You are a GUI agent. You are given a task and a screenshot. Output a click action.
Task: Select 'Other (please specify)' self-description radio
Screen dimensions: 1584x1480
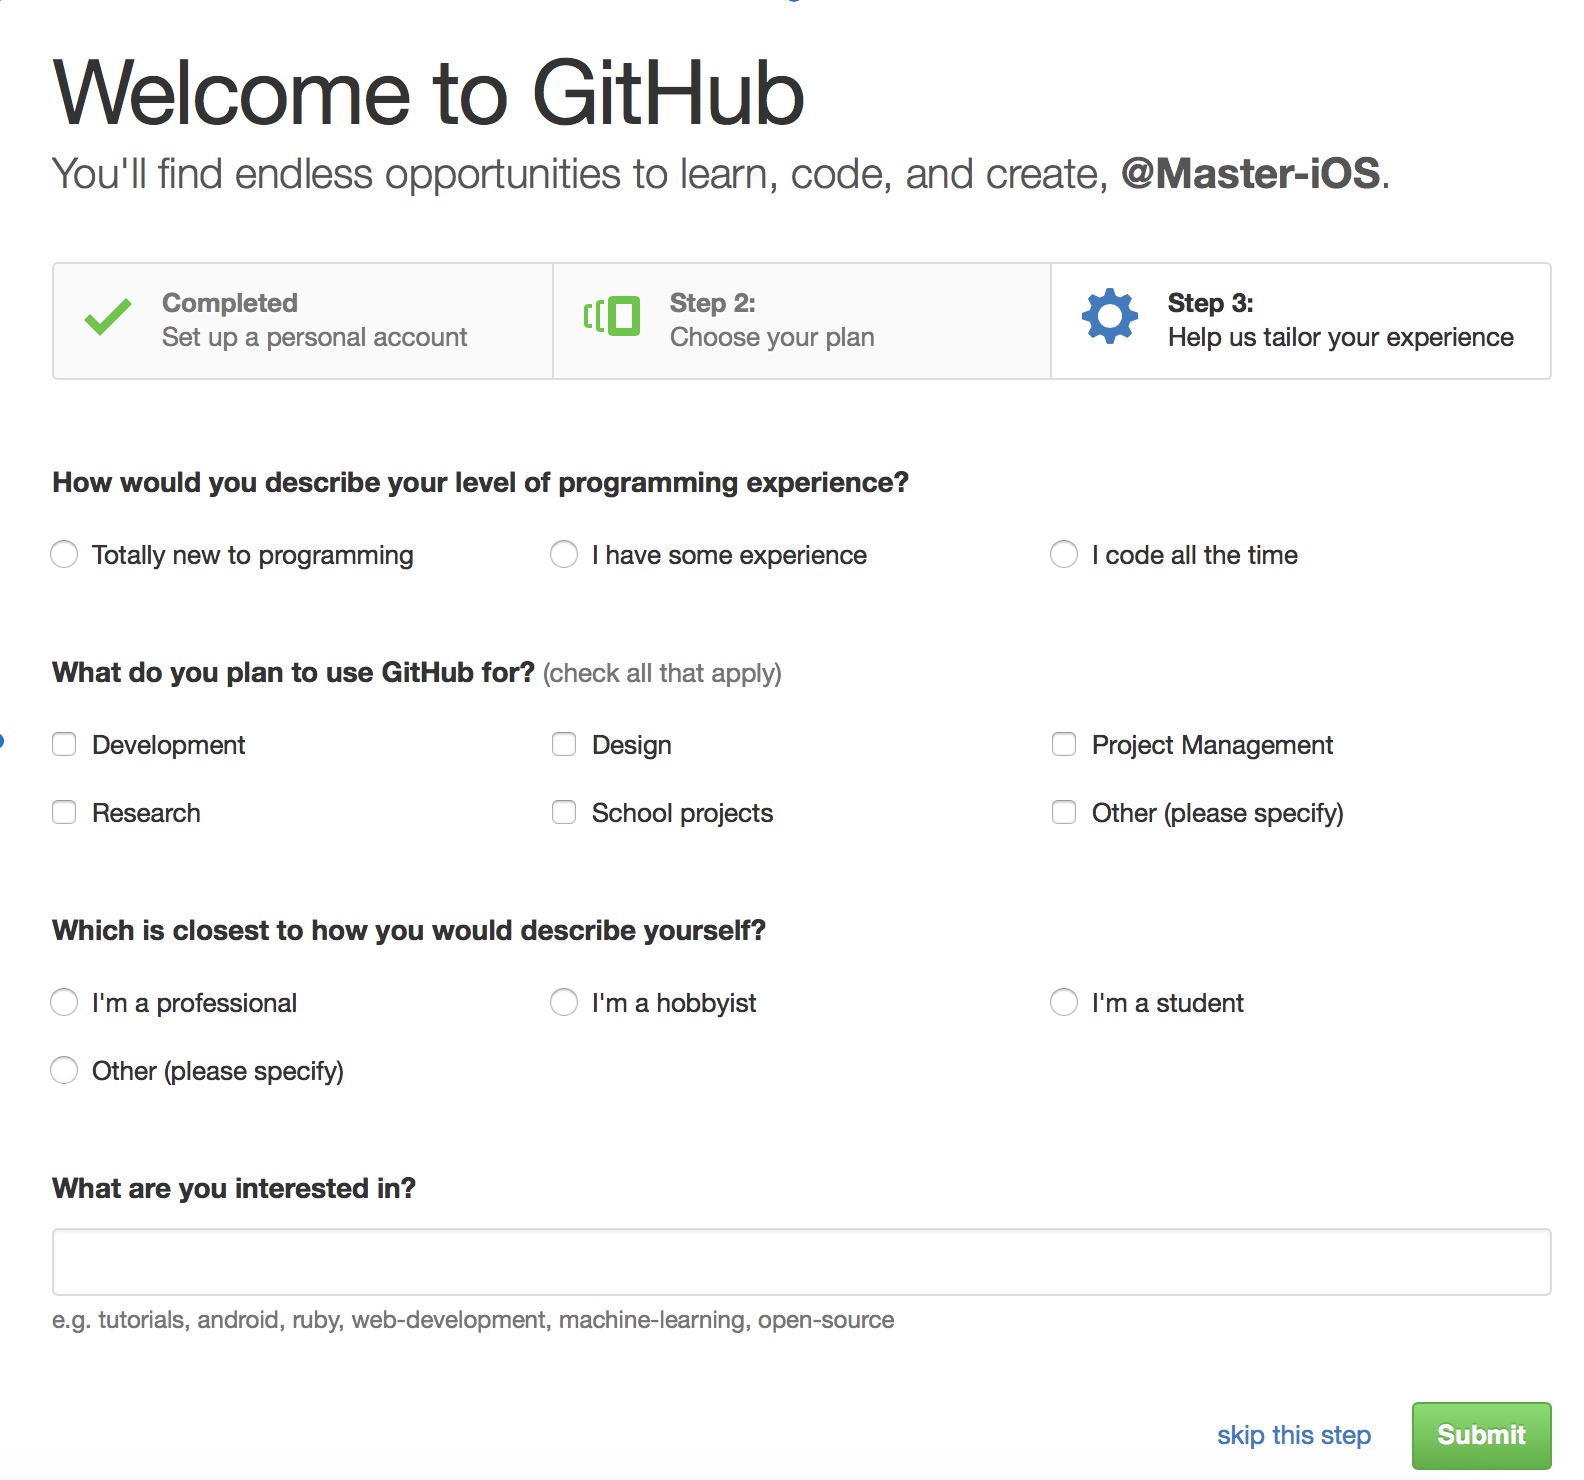[64, 1070]
